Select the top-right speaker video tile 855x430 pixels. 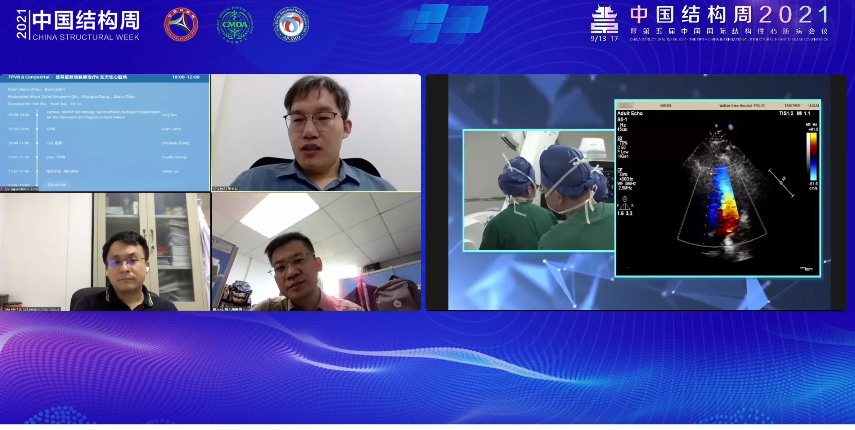click(316, 132)
